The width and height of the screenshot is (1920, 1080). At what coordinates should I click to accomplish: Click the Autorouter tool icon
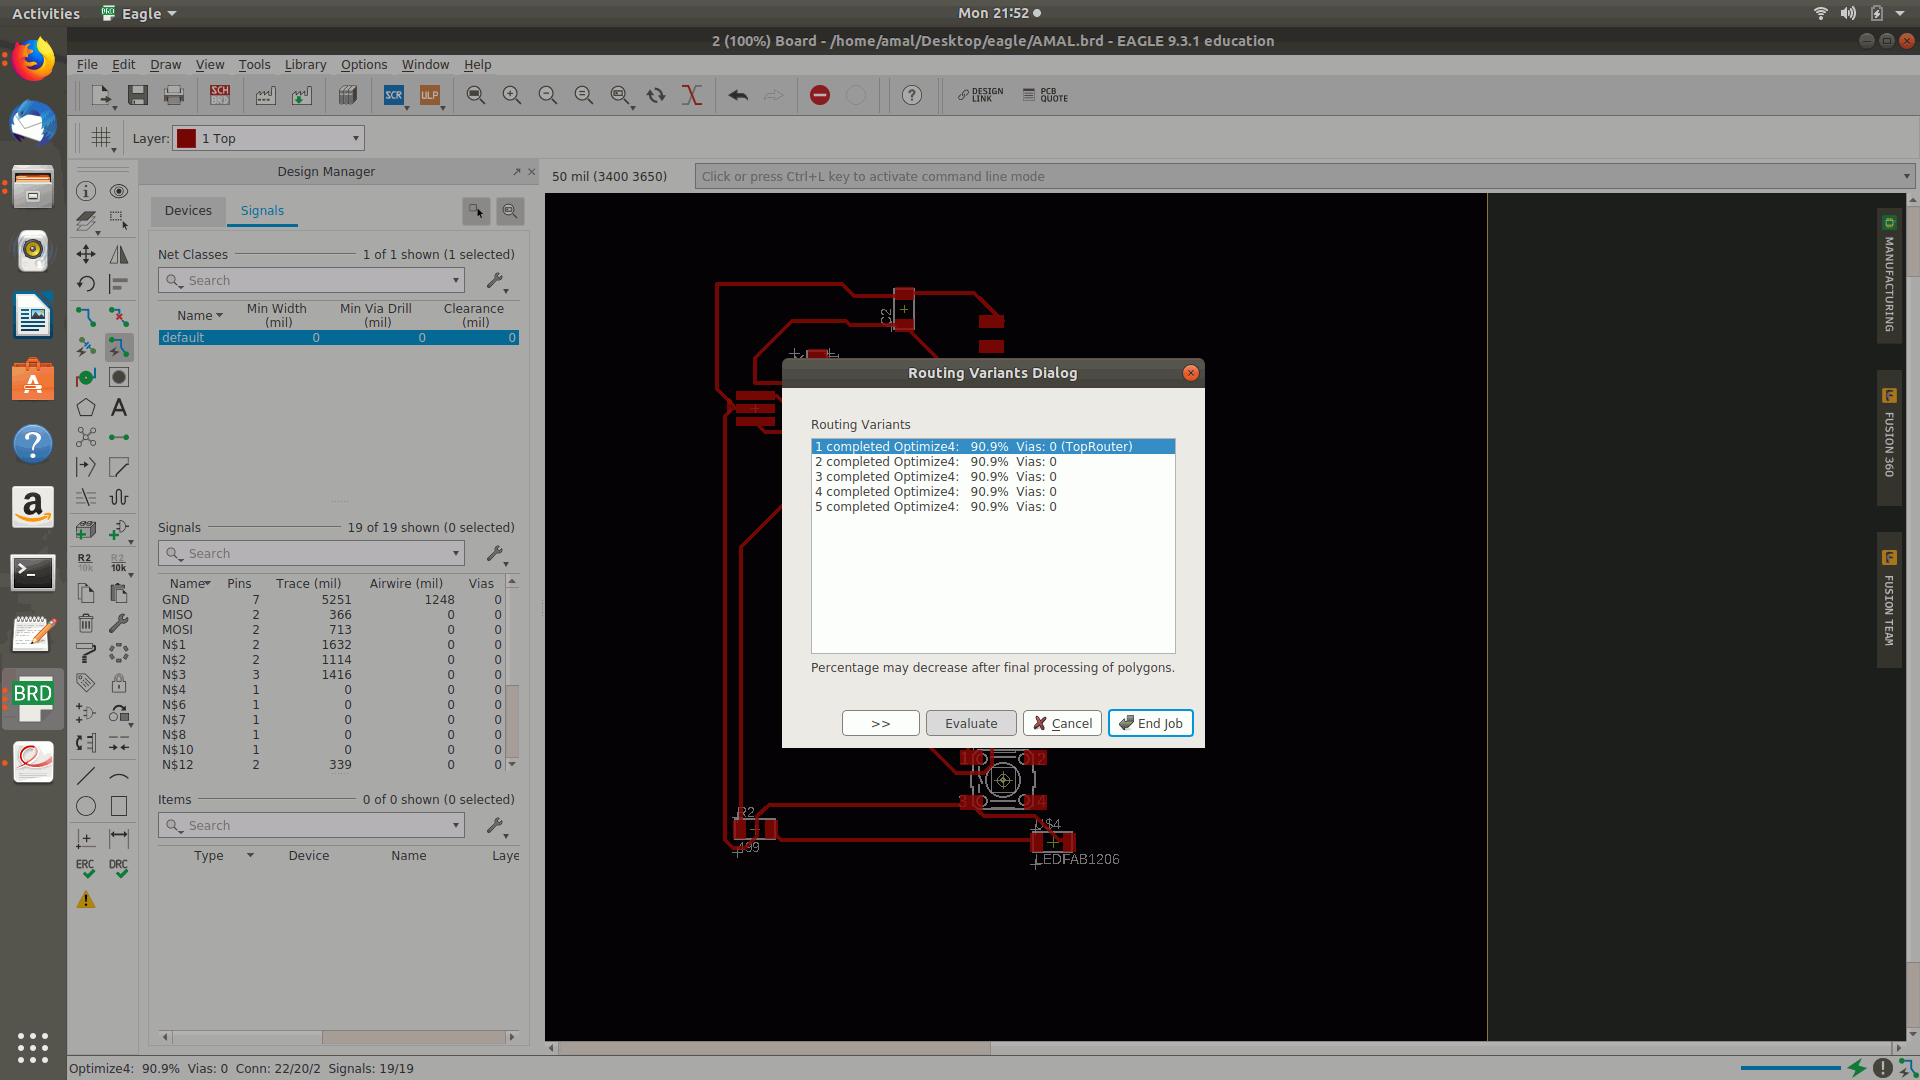point(119,348)
